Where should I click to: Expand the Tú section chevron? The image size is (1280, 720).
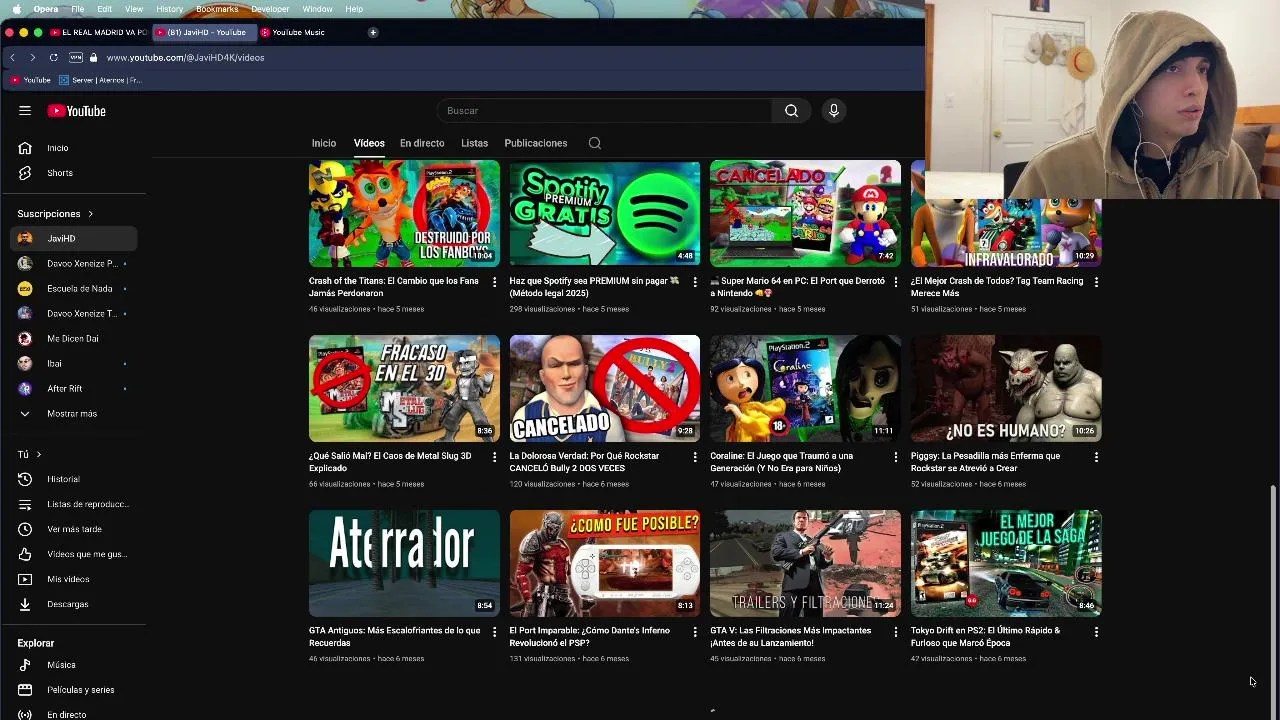click(38, 455)
